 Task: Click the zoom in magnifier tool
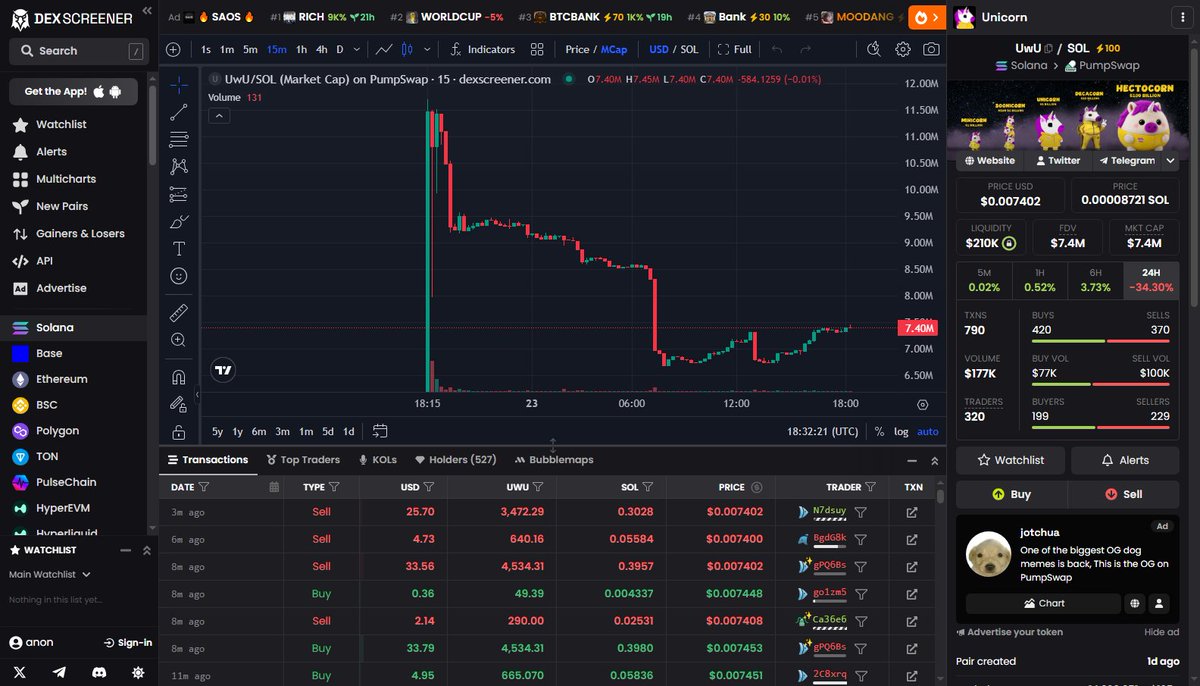pyautogui.click(x=179, y=340)
